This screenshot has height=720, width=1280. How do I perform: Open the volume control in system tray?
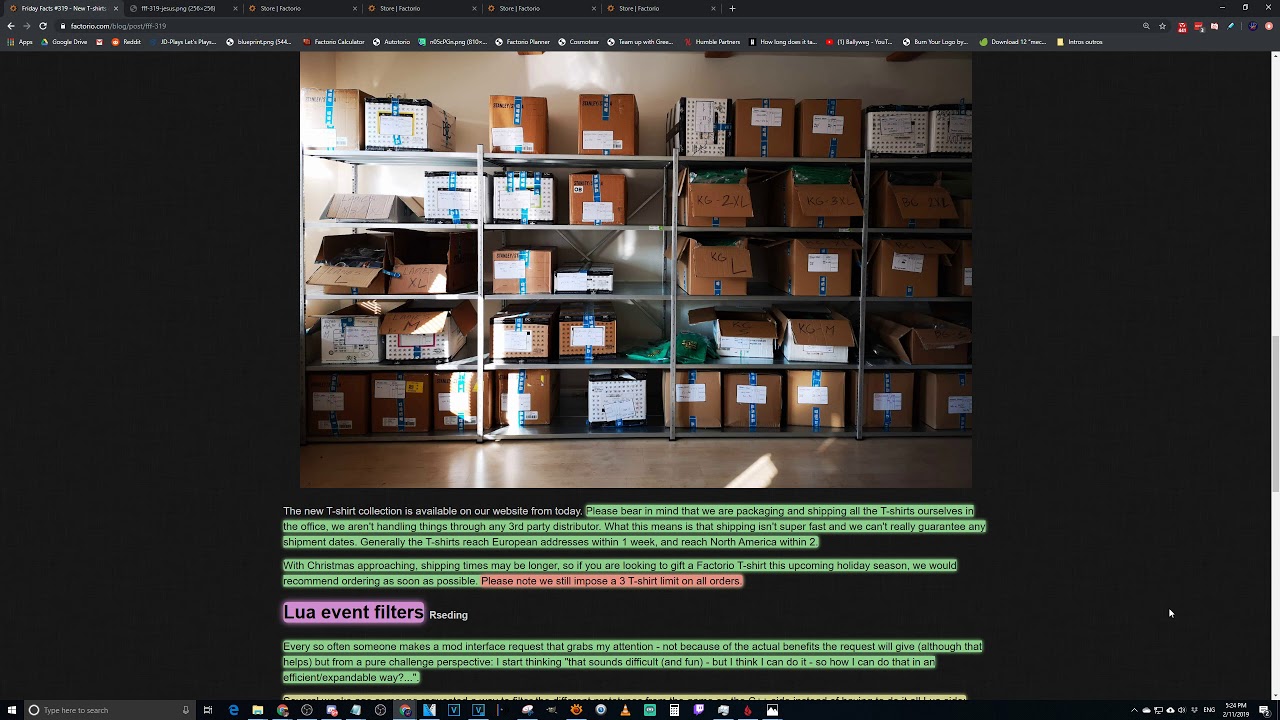[1182, 710]
